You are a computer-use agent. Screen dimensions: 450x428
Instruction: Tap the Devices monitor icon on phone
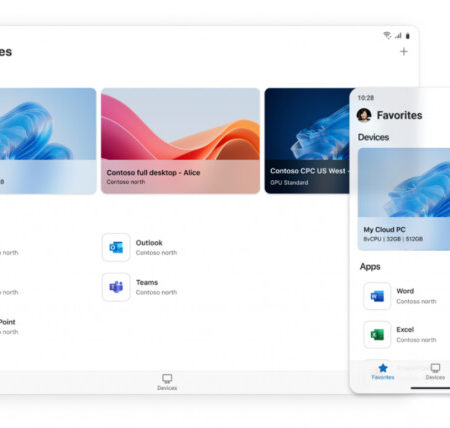tap(435, 368)
